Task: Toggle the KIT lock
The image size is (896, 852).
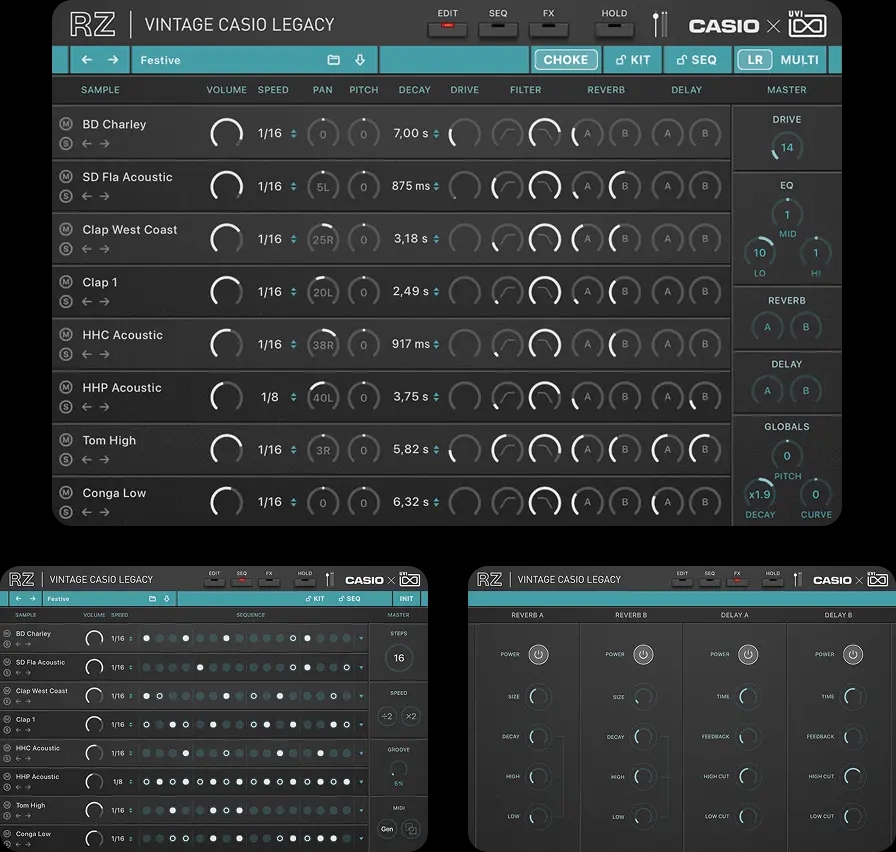Action: click(633, 60)
